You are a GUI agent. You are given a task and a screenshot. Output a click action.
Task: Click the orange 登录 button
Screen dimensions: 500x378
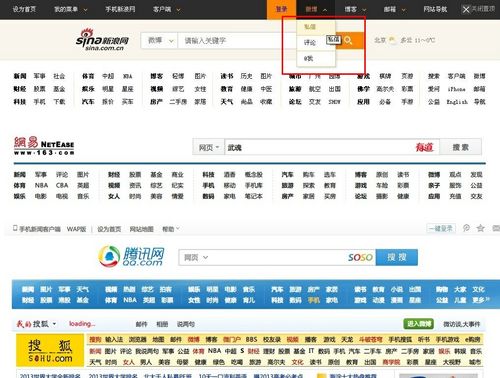pyautogui.click(x=281, y=9)
